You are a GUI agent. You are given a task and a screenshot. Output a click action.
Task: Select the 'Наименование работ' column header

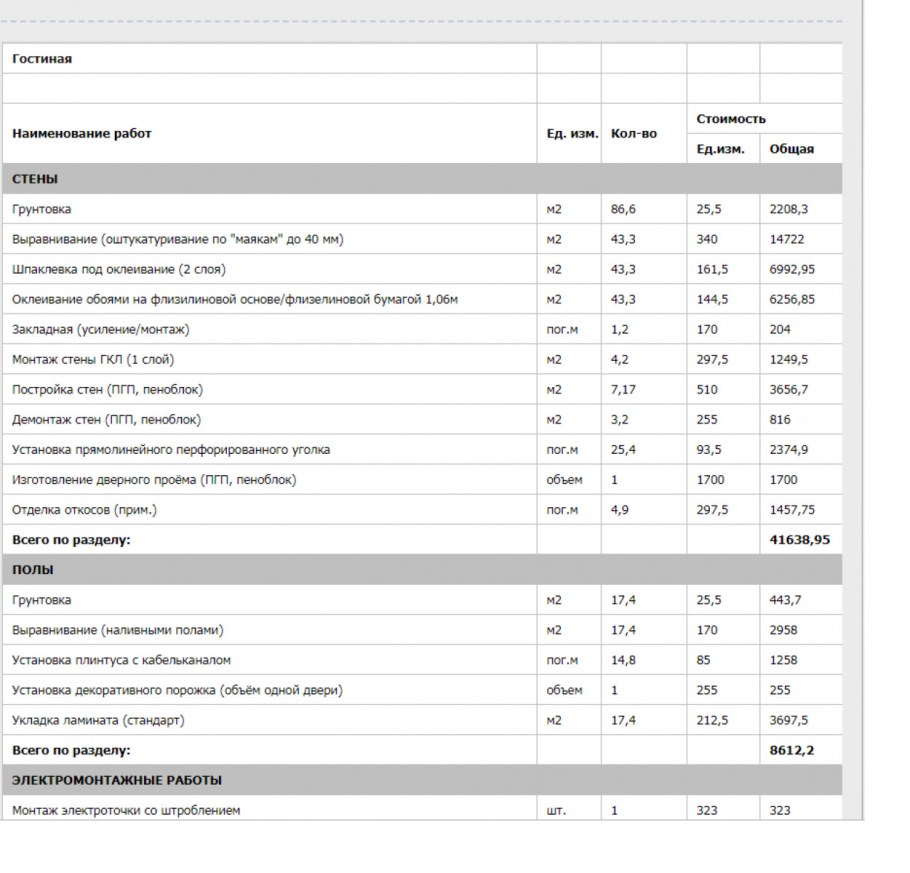pos(82,133)
